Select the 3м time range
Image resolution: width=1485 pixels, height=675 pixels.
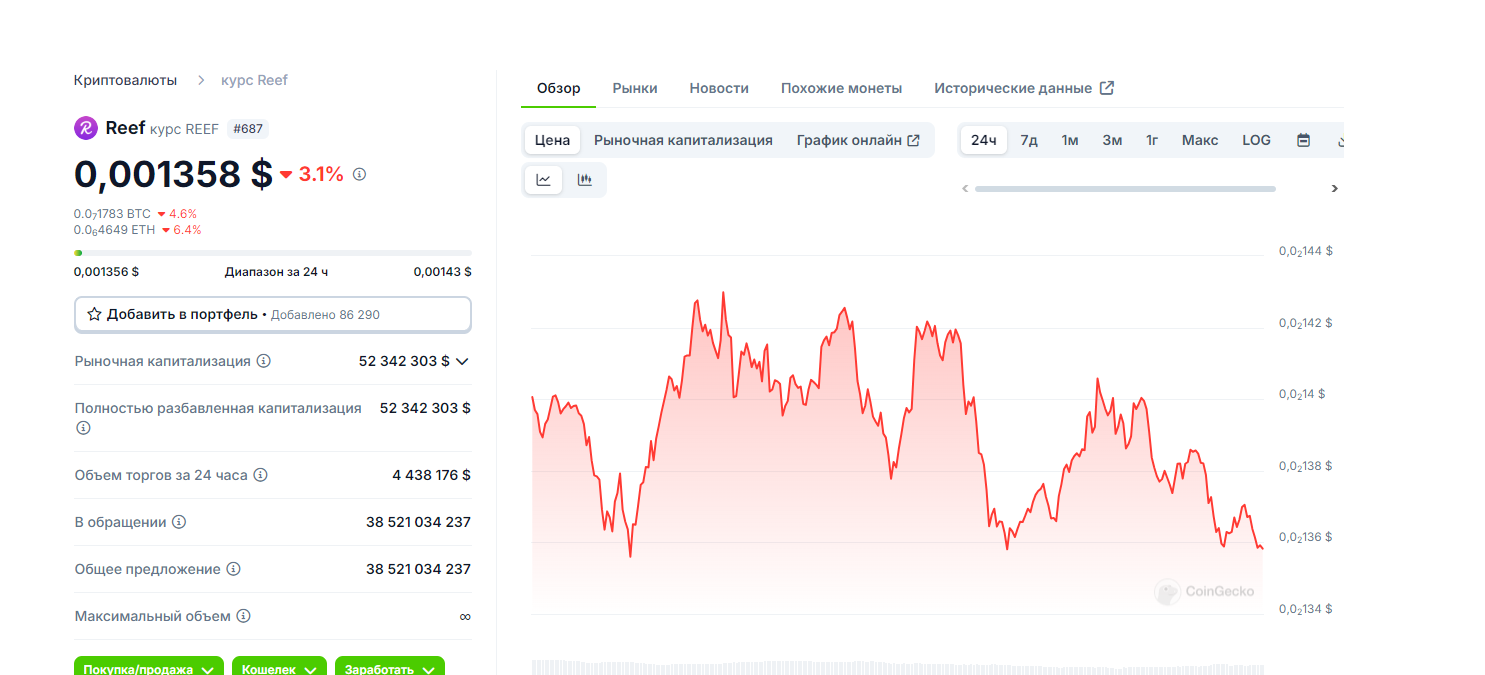[x=1112, y=140]
